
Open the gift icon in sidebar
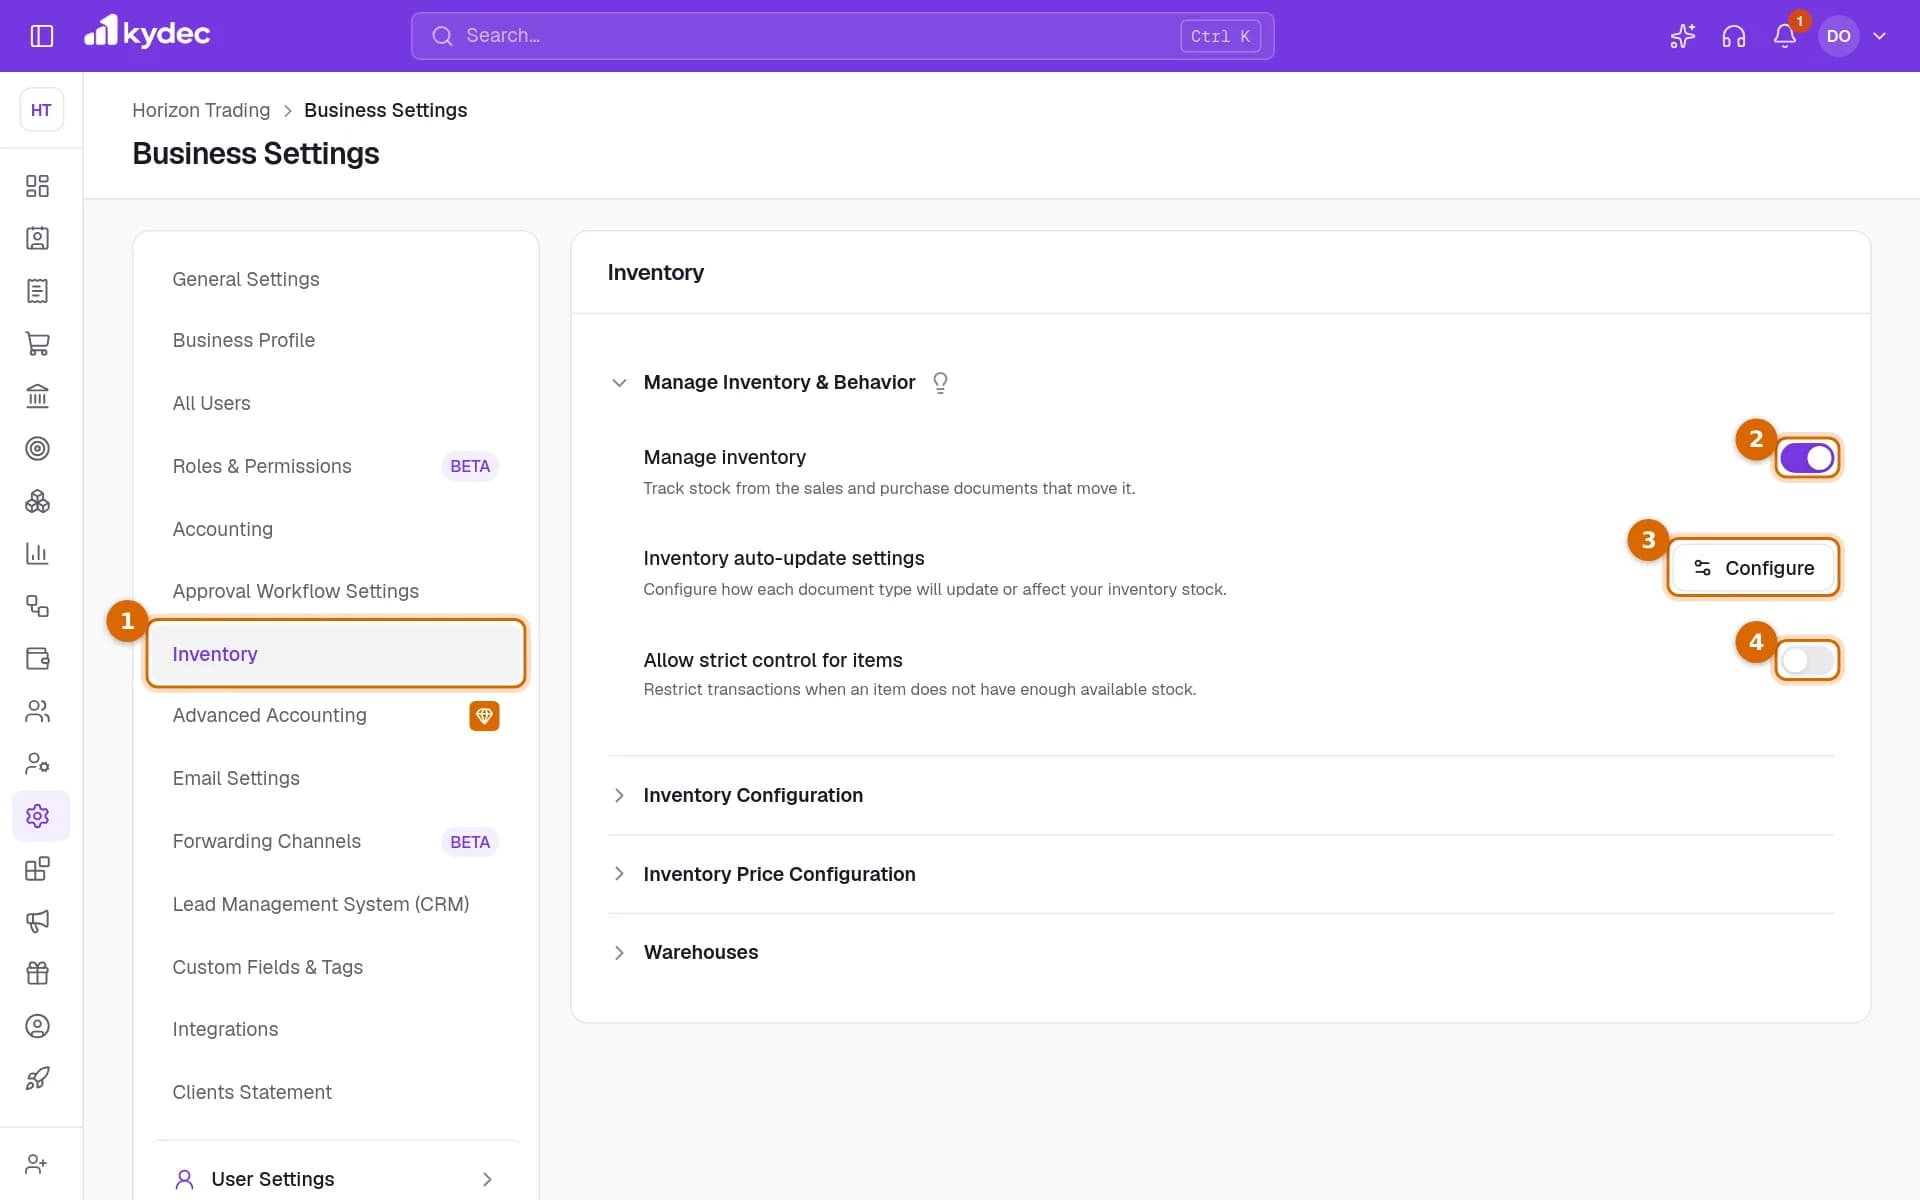(37, 973)
